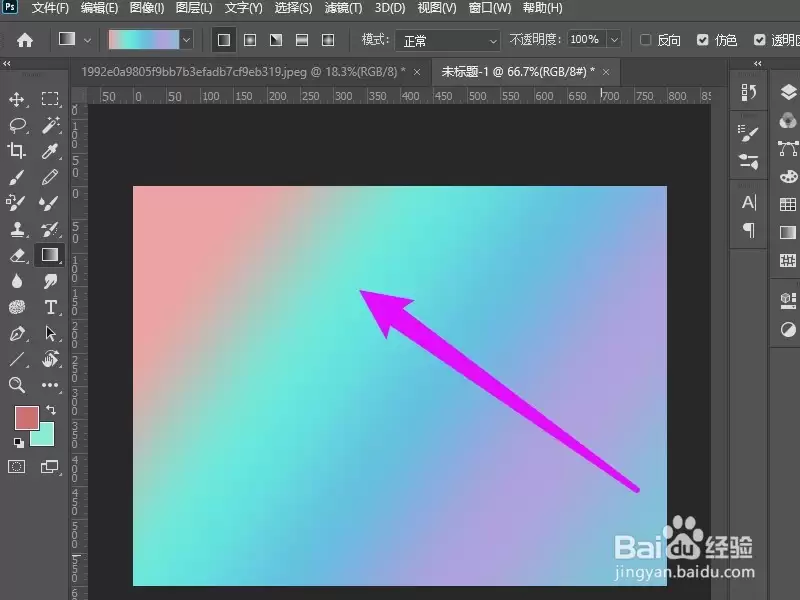Open the Character panel icon
800x600 pixels.
tap(748, 203)
